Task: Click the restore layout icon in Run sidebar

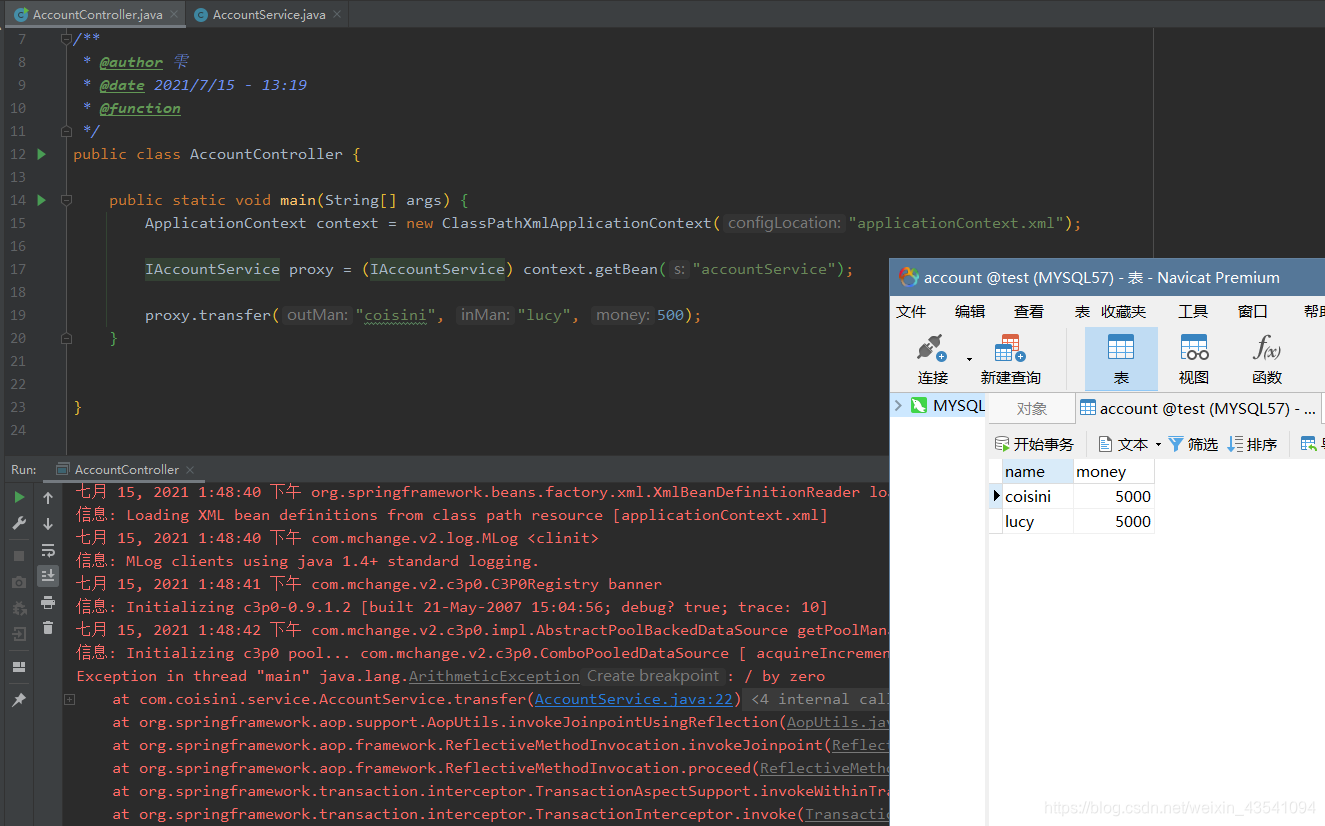Action: (19, 667)
